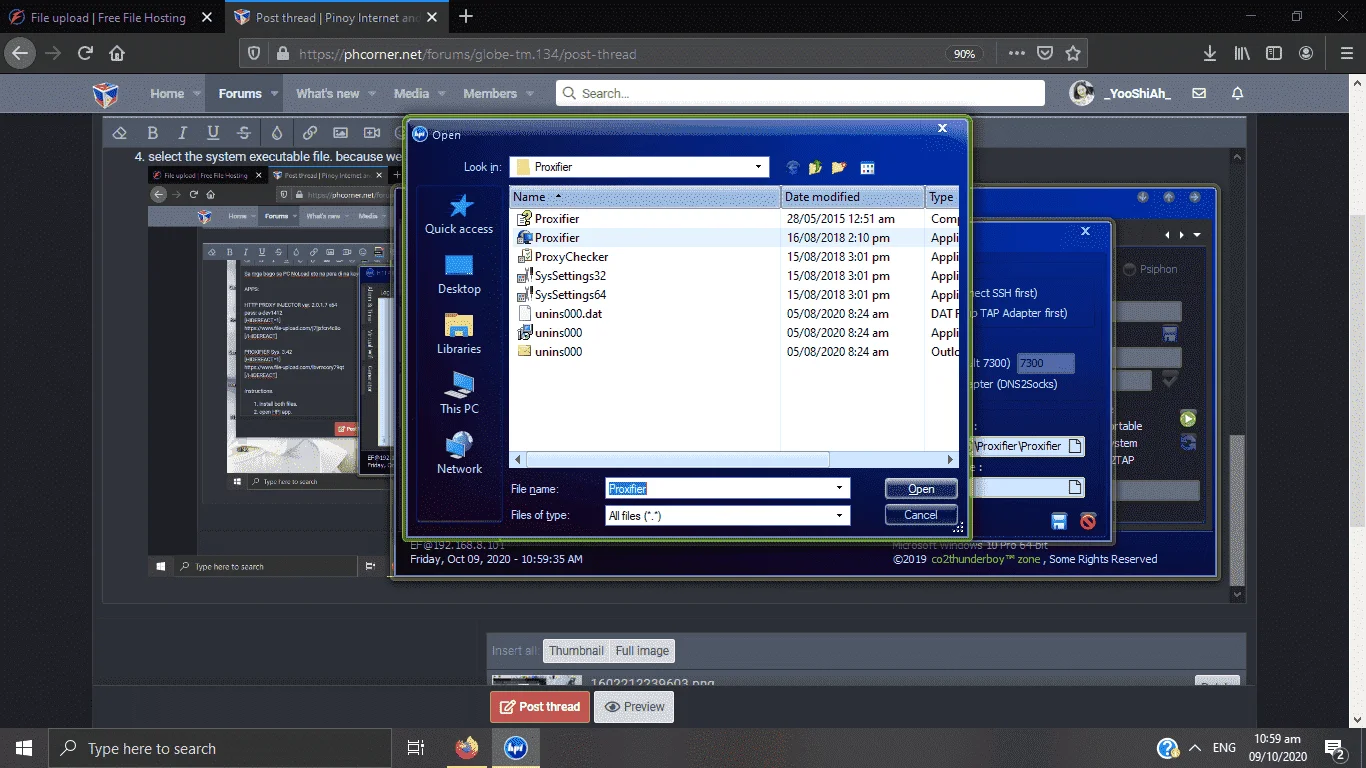Open the Forums nav item

240,93
